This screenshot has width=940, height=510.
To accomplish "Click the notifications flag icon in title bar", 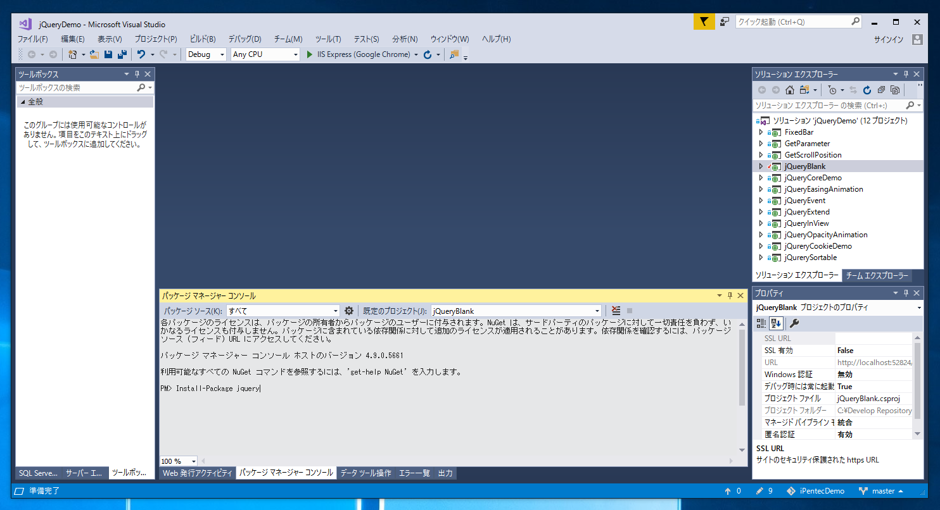I will (x=704, y=22).
